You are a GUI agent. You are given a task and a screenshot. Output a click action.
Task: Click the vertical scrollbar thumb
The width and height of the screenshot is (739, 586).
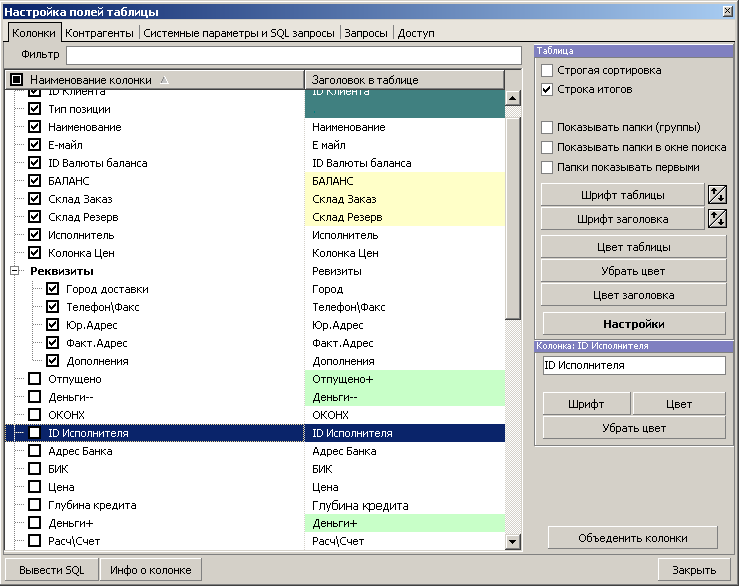[x=512, y=219]
